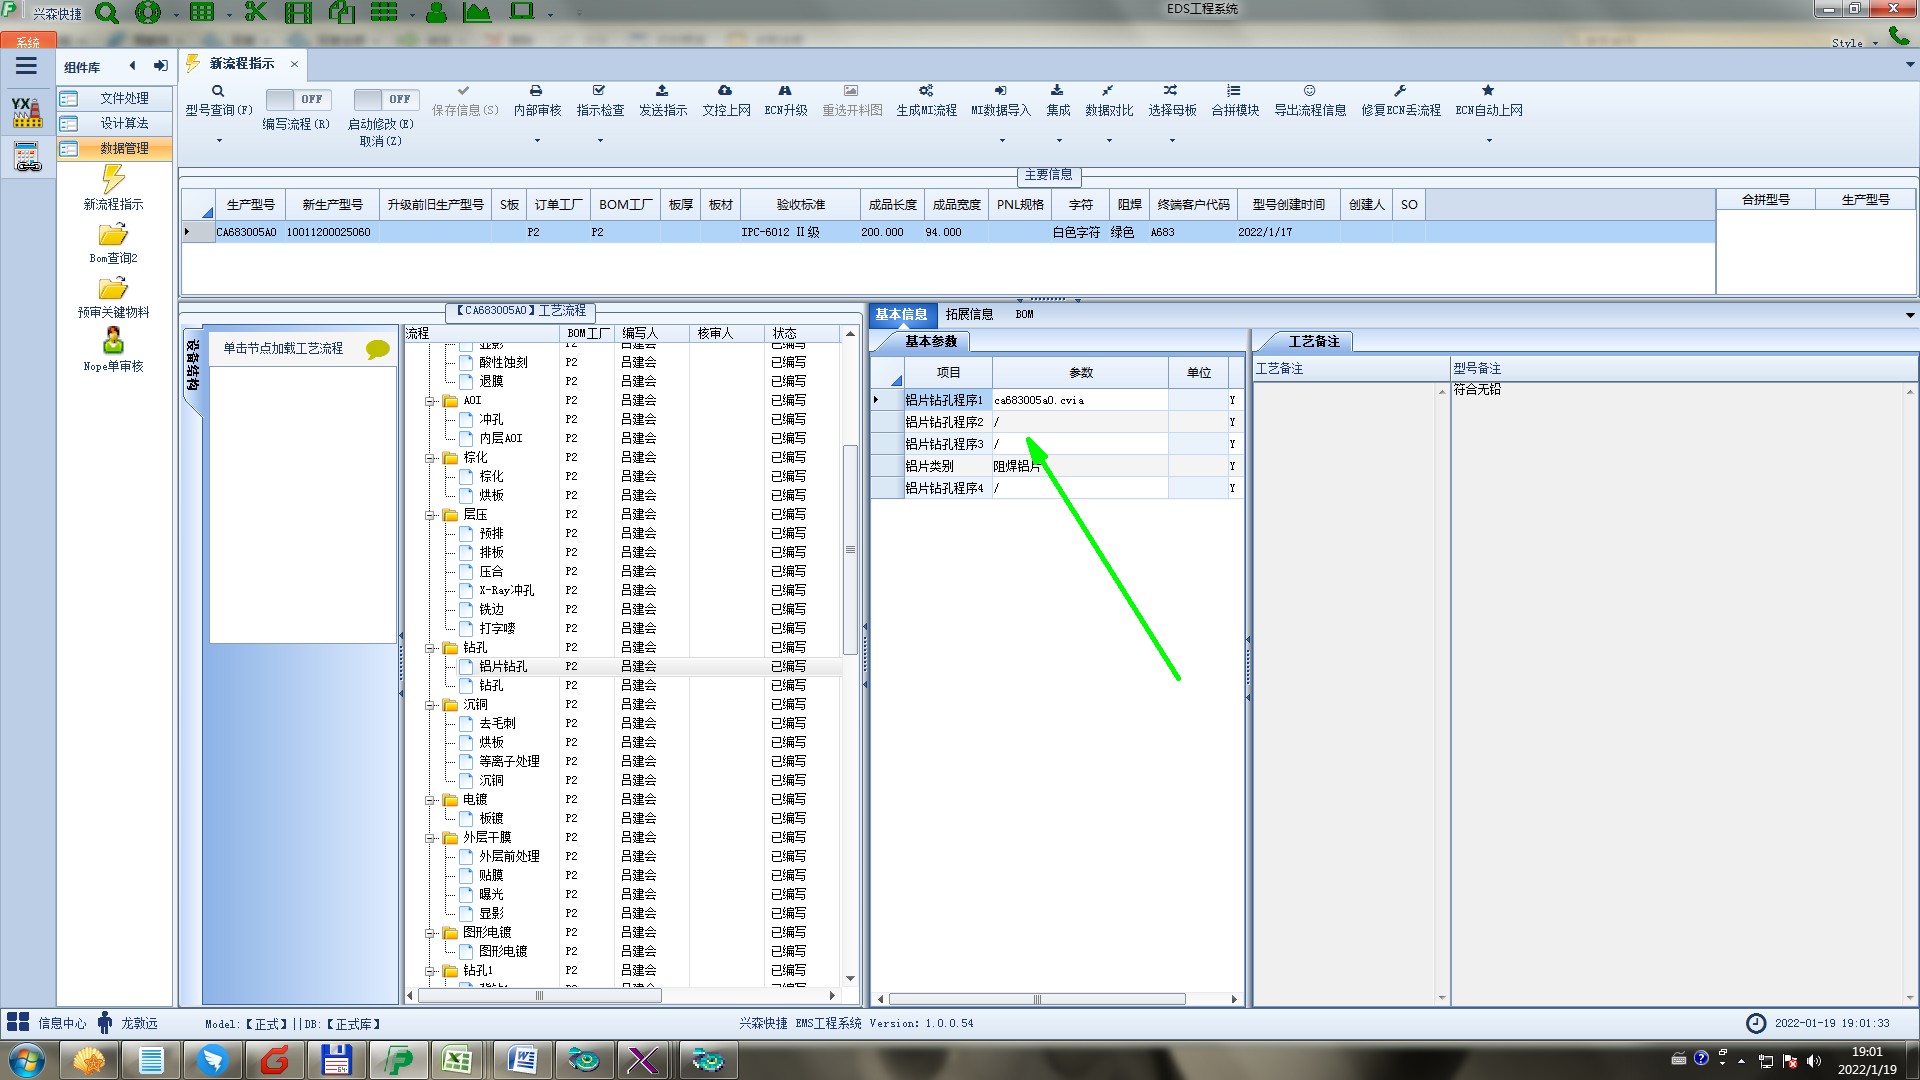Open Excel from the Windows taskbar

(457, 1060)
